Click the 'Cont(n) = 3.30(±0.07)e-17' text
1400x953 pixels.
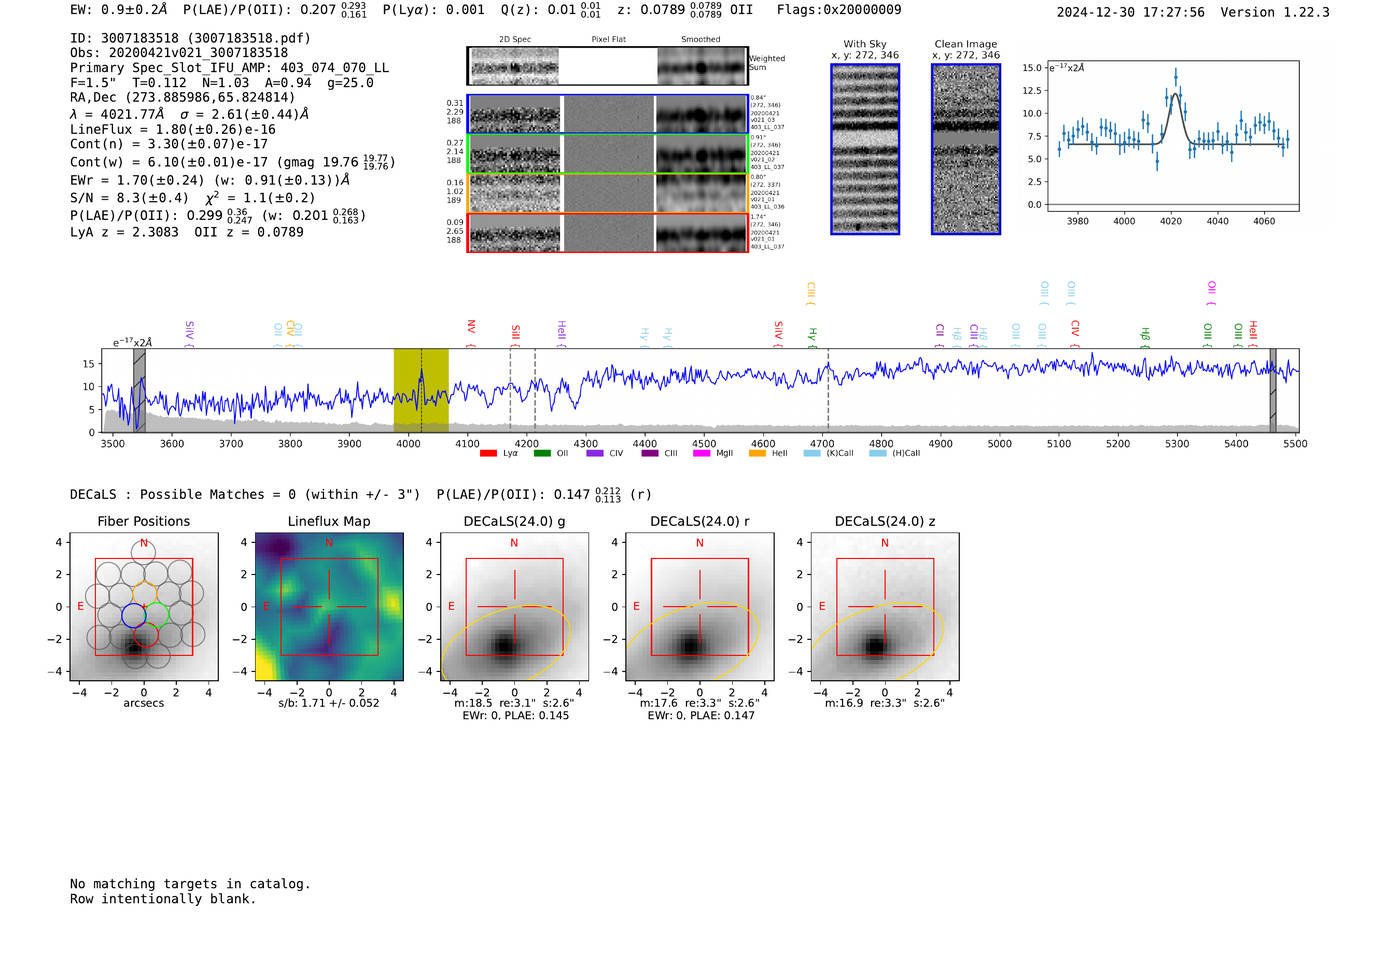(x=169, y=144)
